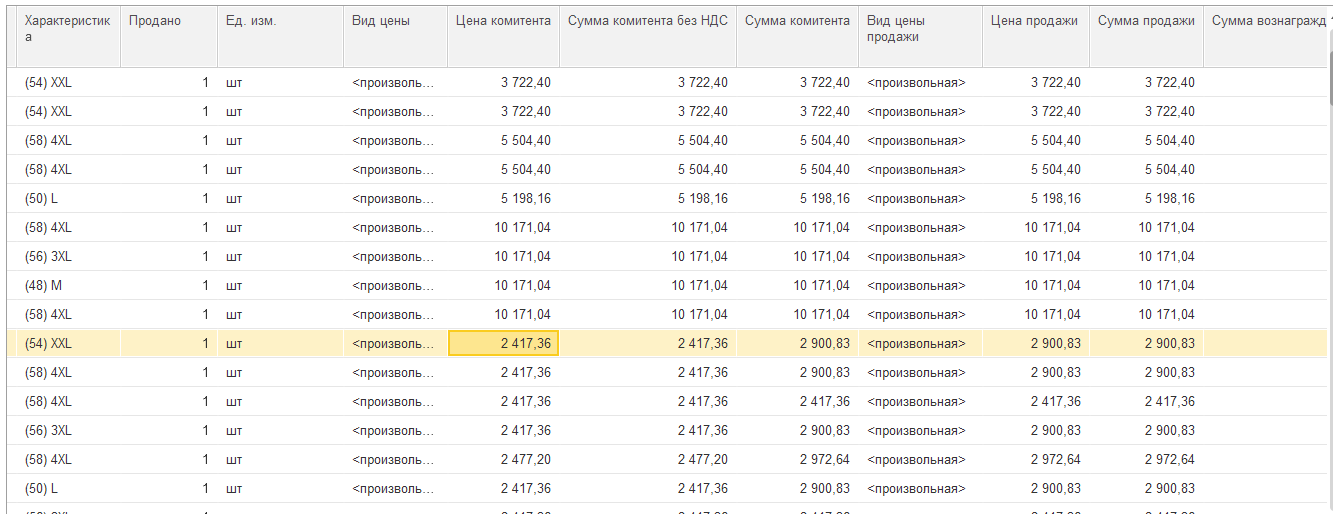Click Вид цены cell in the (48) M row
This screenshot has height=514, width=1333.
point(393,286)
